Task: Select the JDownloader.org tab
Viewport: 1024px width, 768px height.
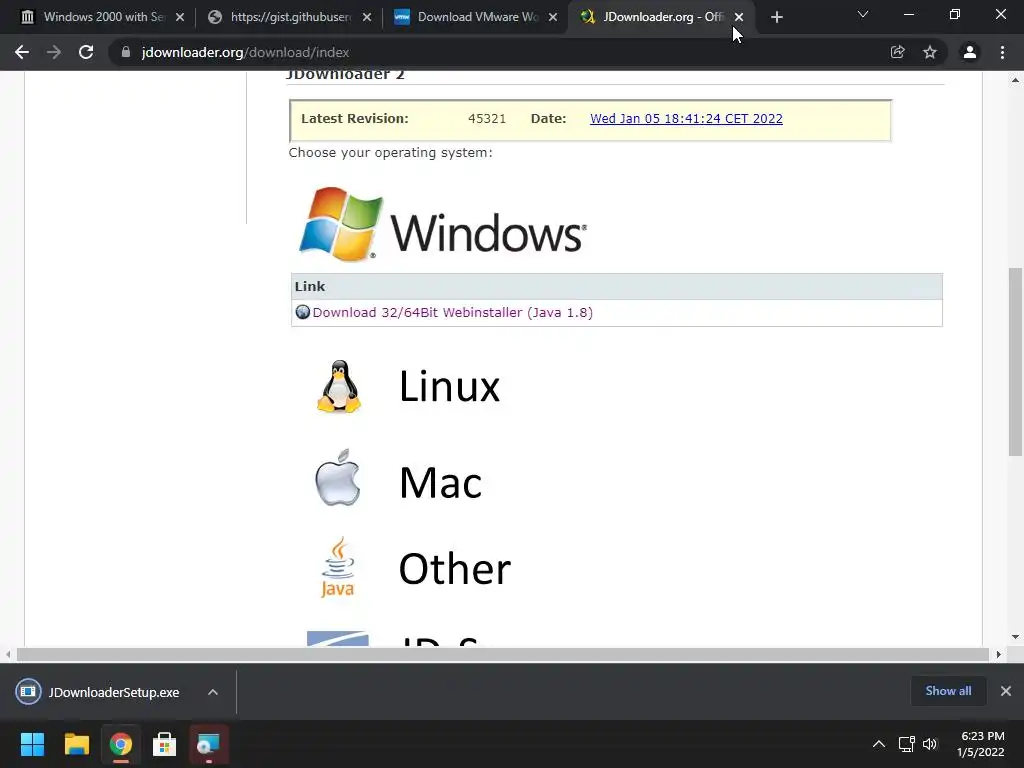Action: (661, 17)
